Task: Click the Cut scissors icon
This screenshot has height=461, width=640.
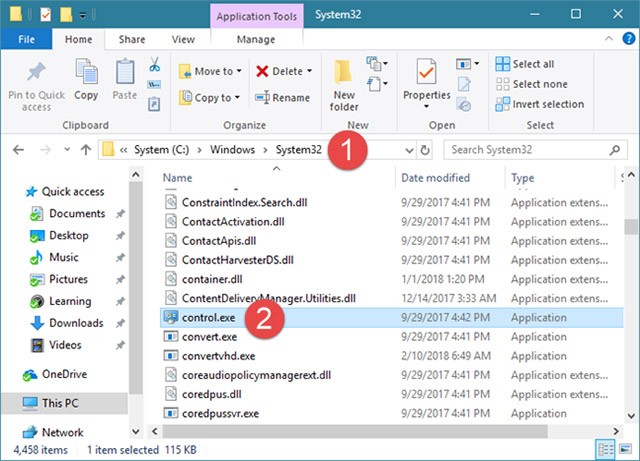Action: click(x=155, y=65)
